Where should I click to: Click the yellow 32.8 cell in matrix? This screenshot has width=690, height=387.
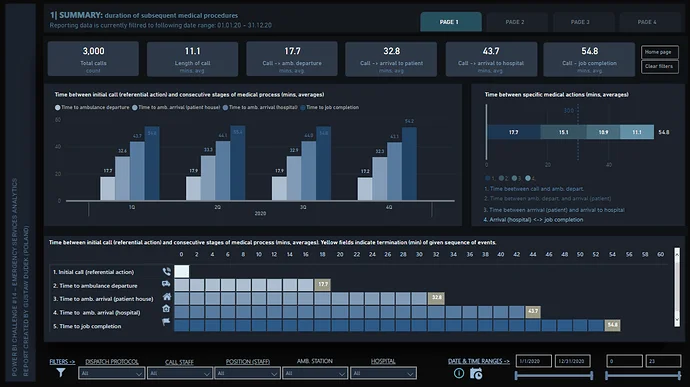click(x=437, y=298)
